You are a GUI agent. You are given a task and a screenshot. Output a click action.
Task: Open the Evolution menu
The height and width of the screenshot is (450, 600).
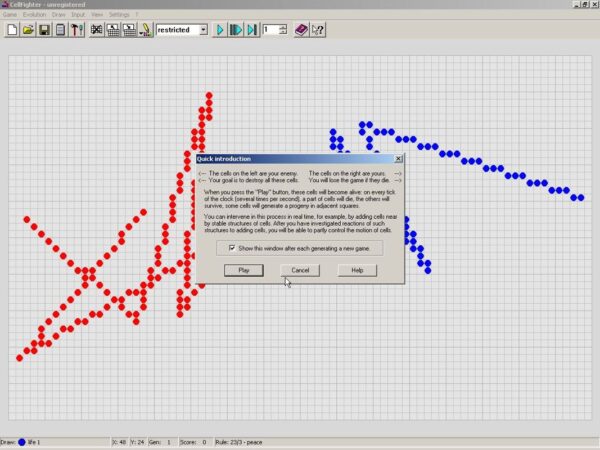[x=34, y=15]
